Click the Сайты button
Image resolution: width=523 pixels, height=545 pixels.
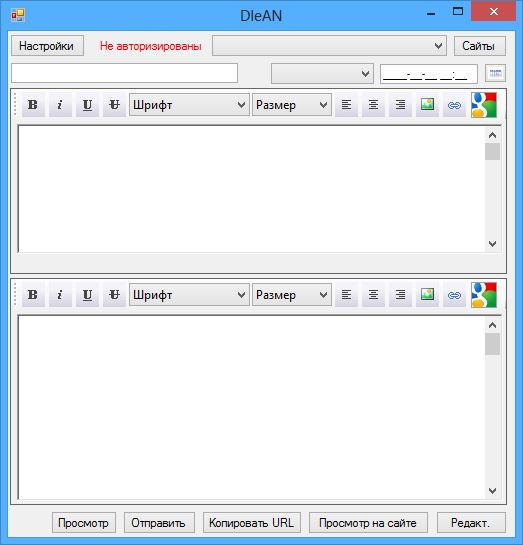pyautogui.click(x=480, y=46)
